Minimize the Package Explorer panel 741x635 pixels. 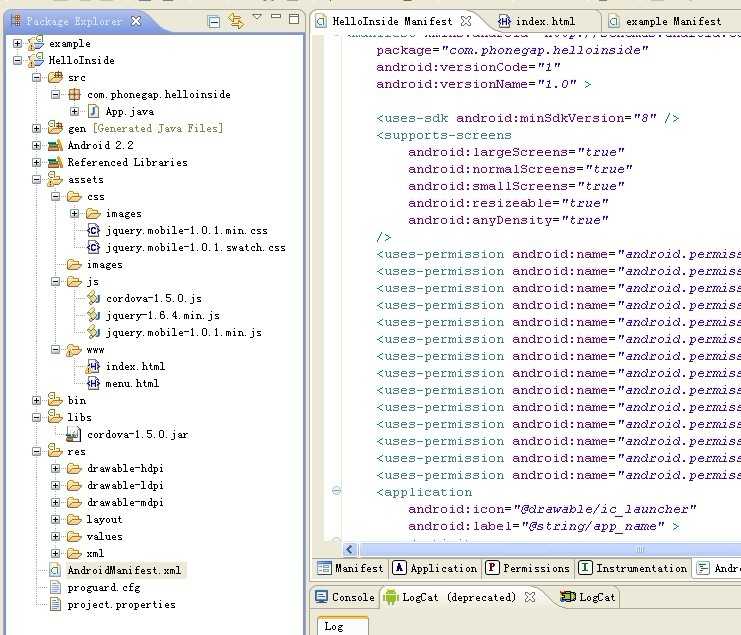pos(276,17)
